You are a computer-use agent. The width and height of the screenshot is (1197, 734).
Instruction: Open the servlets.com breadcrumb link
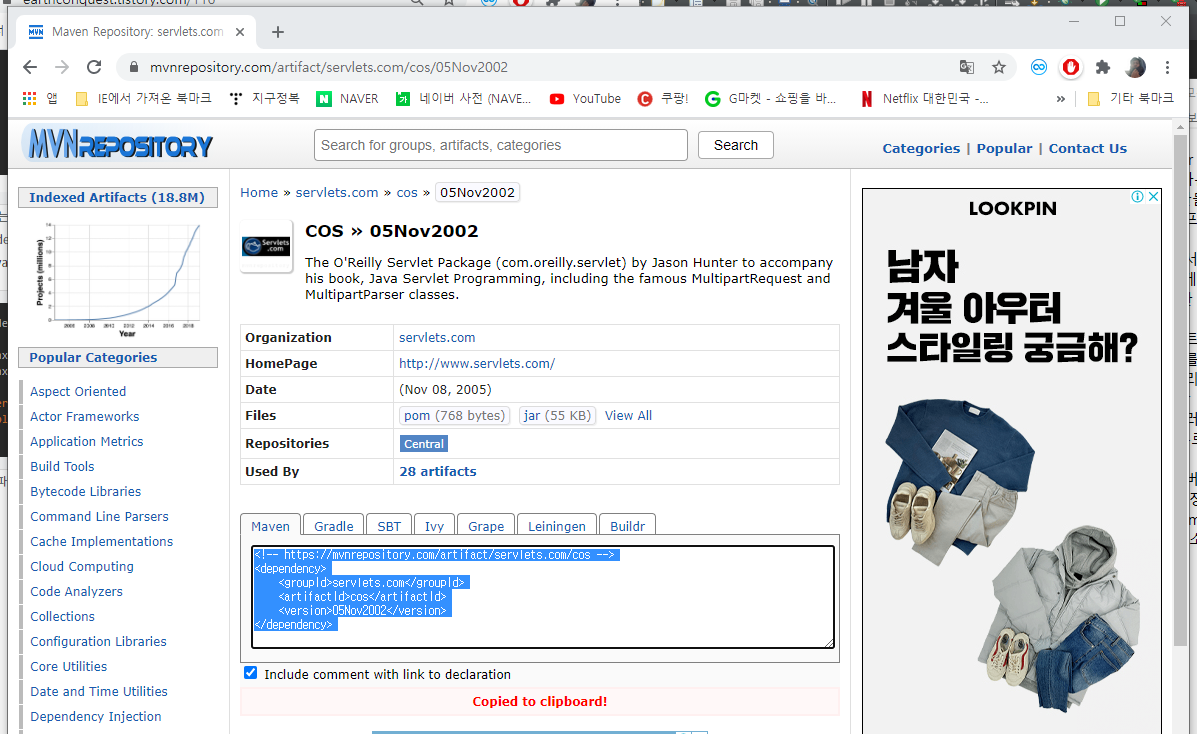pyautogui.click(x=337, y=192)
